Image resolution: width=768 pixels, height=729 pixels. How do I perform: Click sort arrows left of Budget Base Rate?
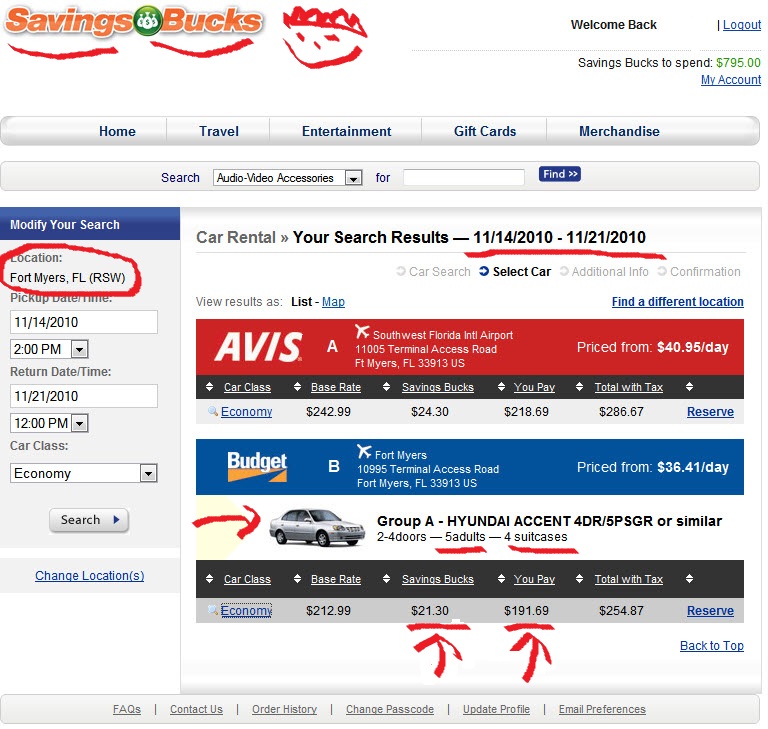coord(297,579)
